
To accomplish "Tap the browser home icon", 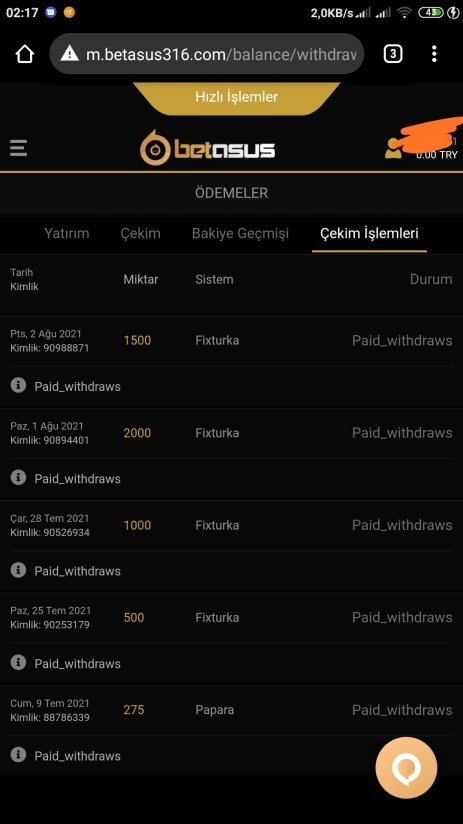I will 25,54.
